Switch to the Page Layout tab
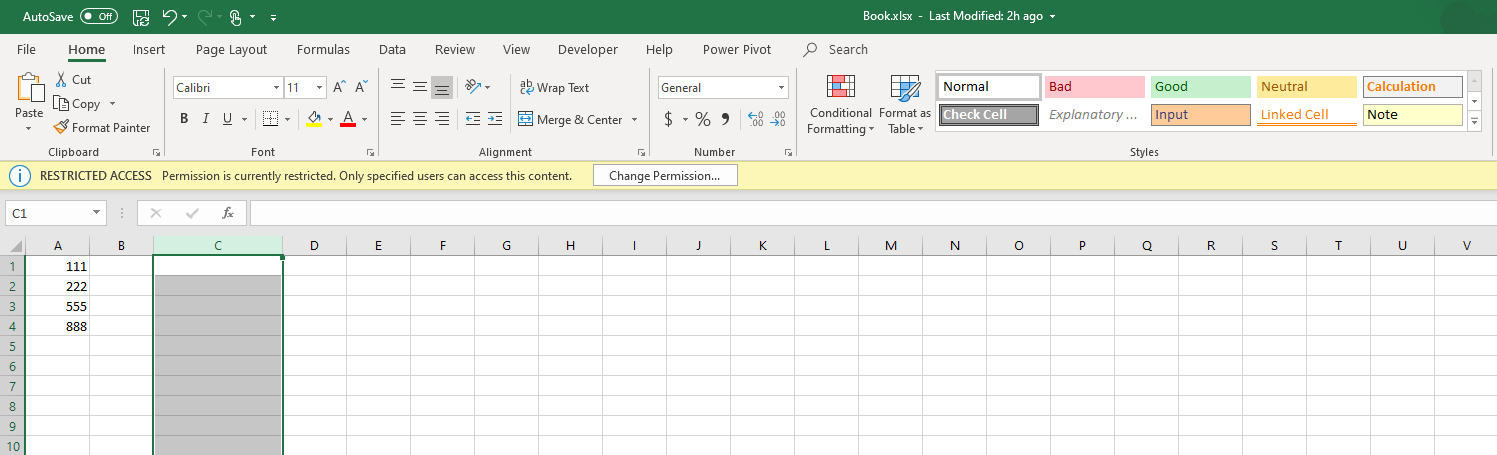 [x=231, y=49]
